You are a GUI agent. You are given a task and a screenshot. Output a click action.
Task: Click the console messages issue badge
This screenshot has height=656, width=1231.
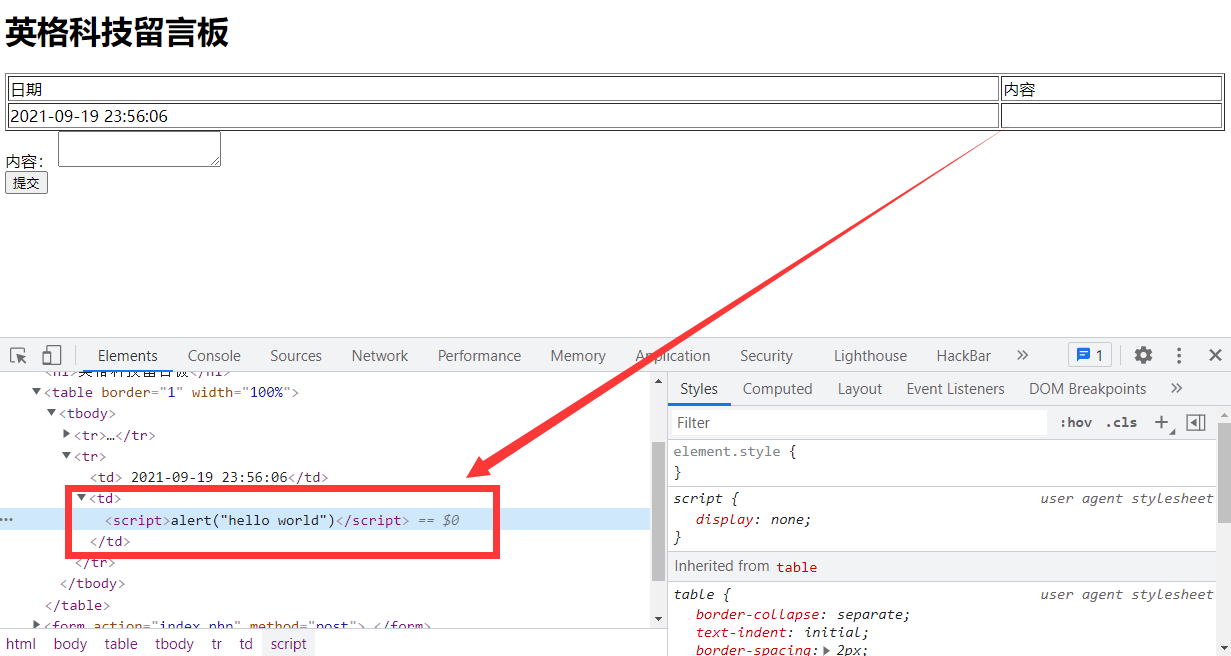point(1089,355)
